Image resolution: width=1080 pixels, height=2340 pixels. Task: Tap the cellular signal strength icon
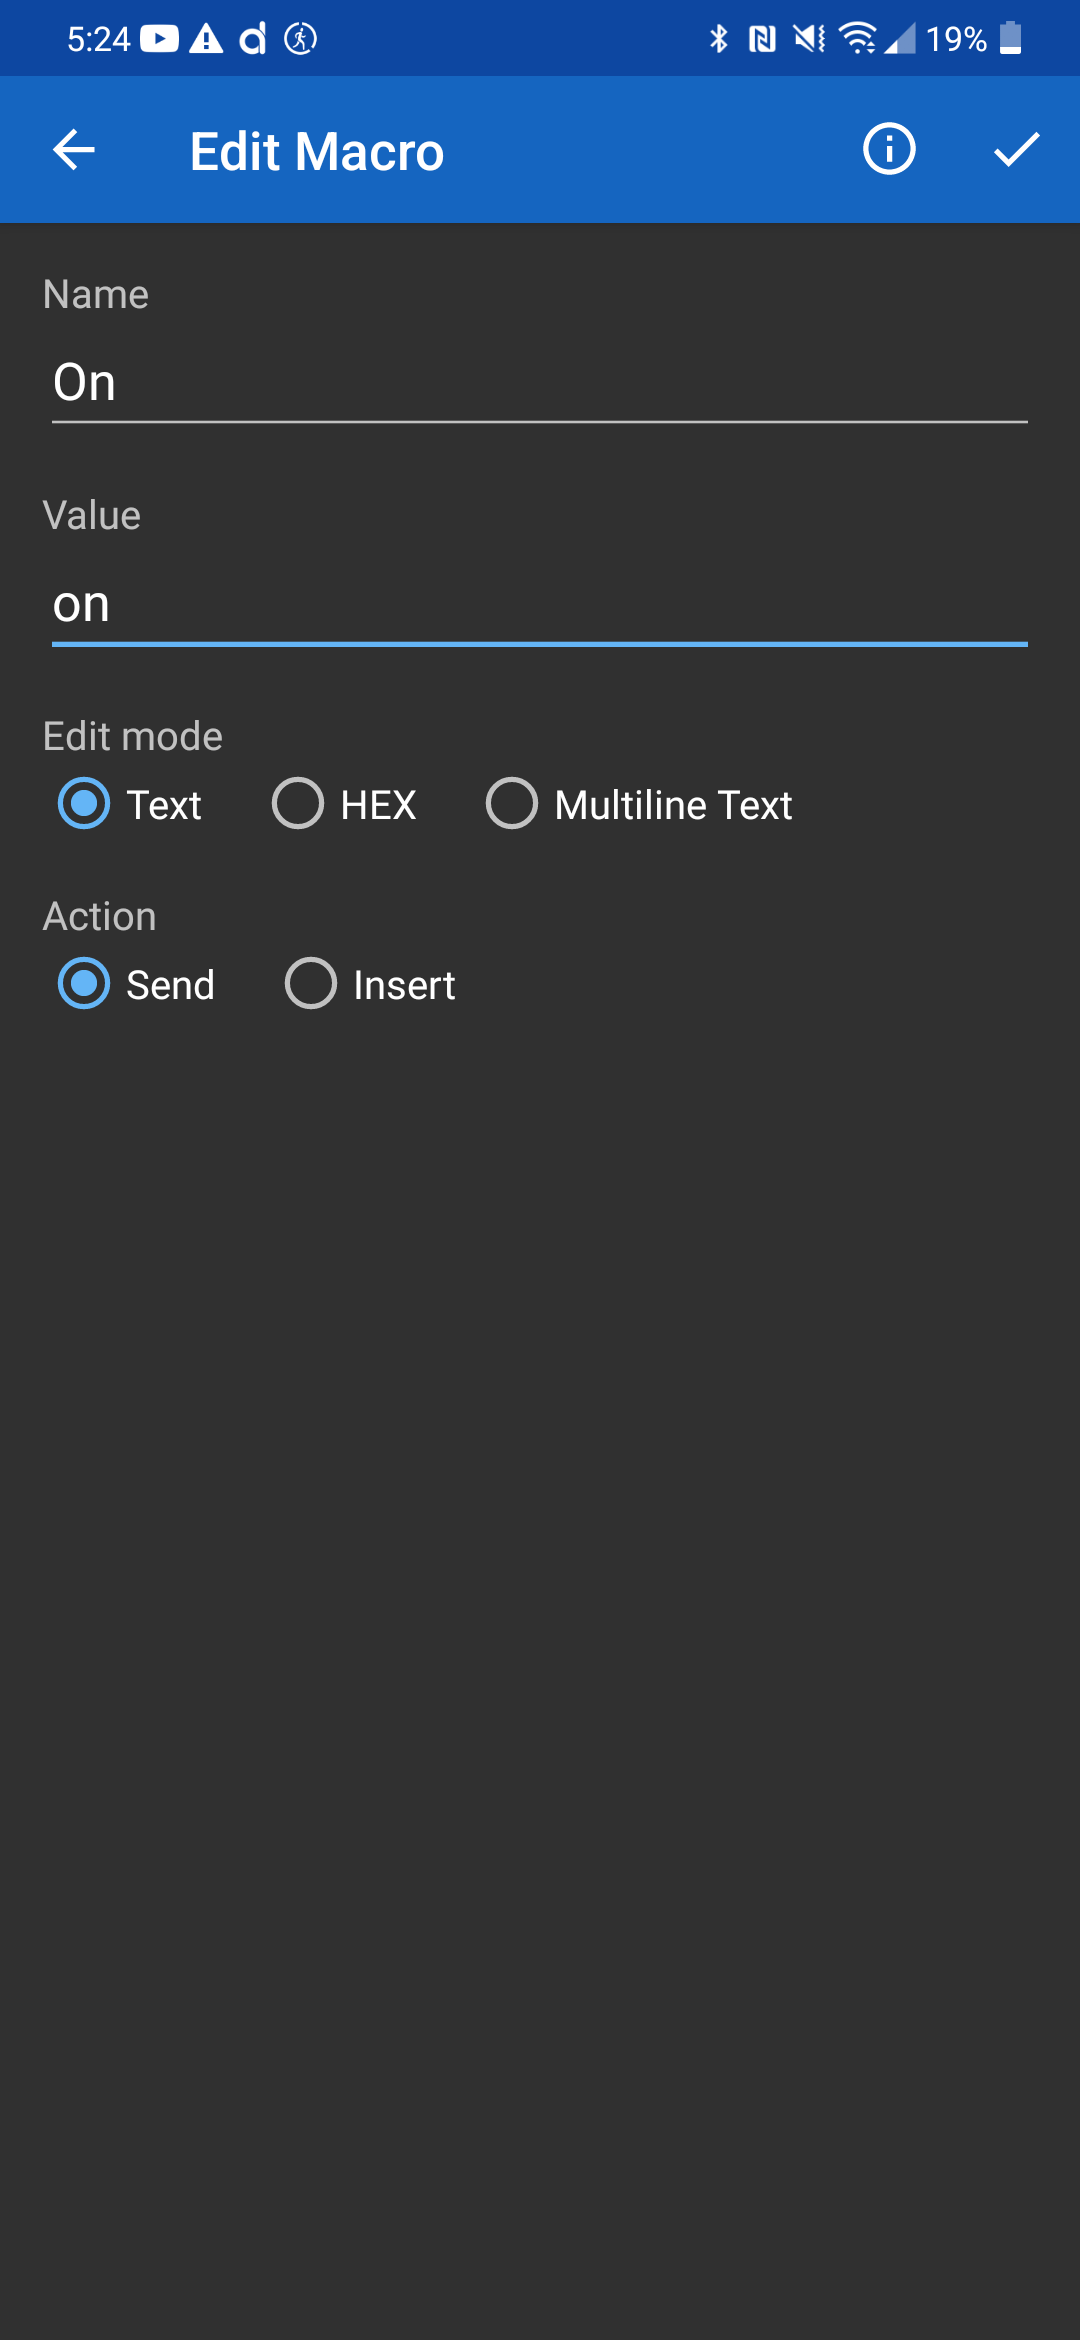pos(899,39)
